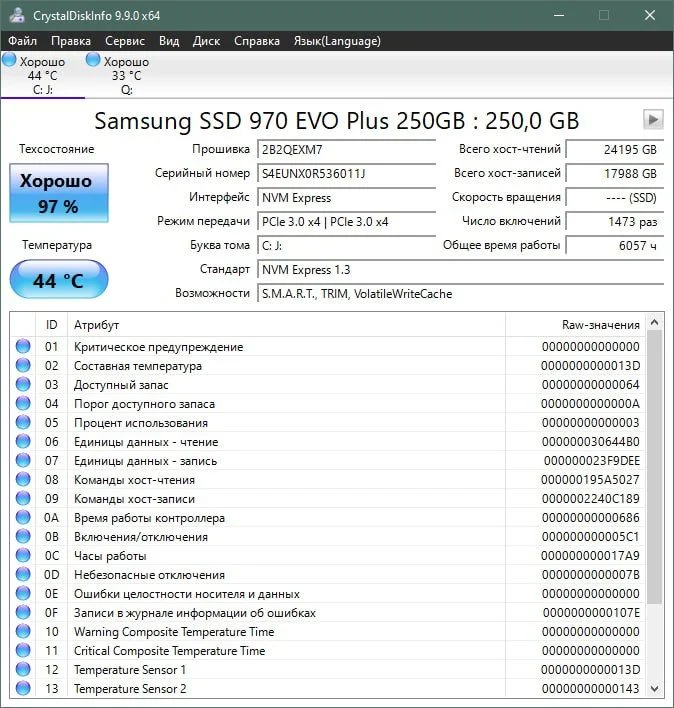Click the attribute list scrollbar thumb
Screen dimensions: 674x708
pos(655,466)
